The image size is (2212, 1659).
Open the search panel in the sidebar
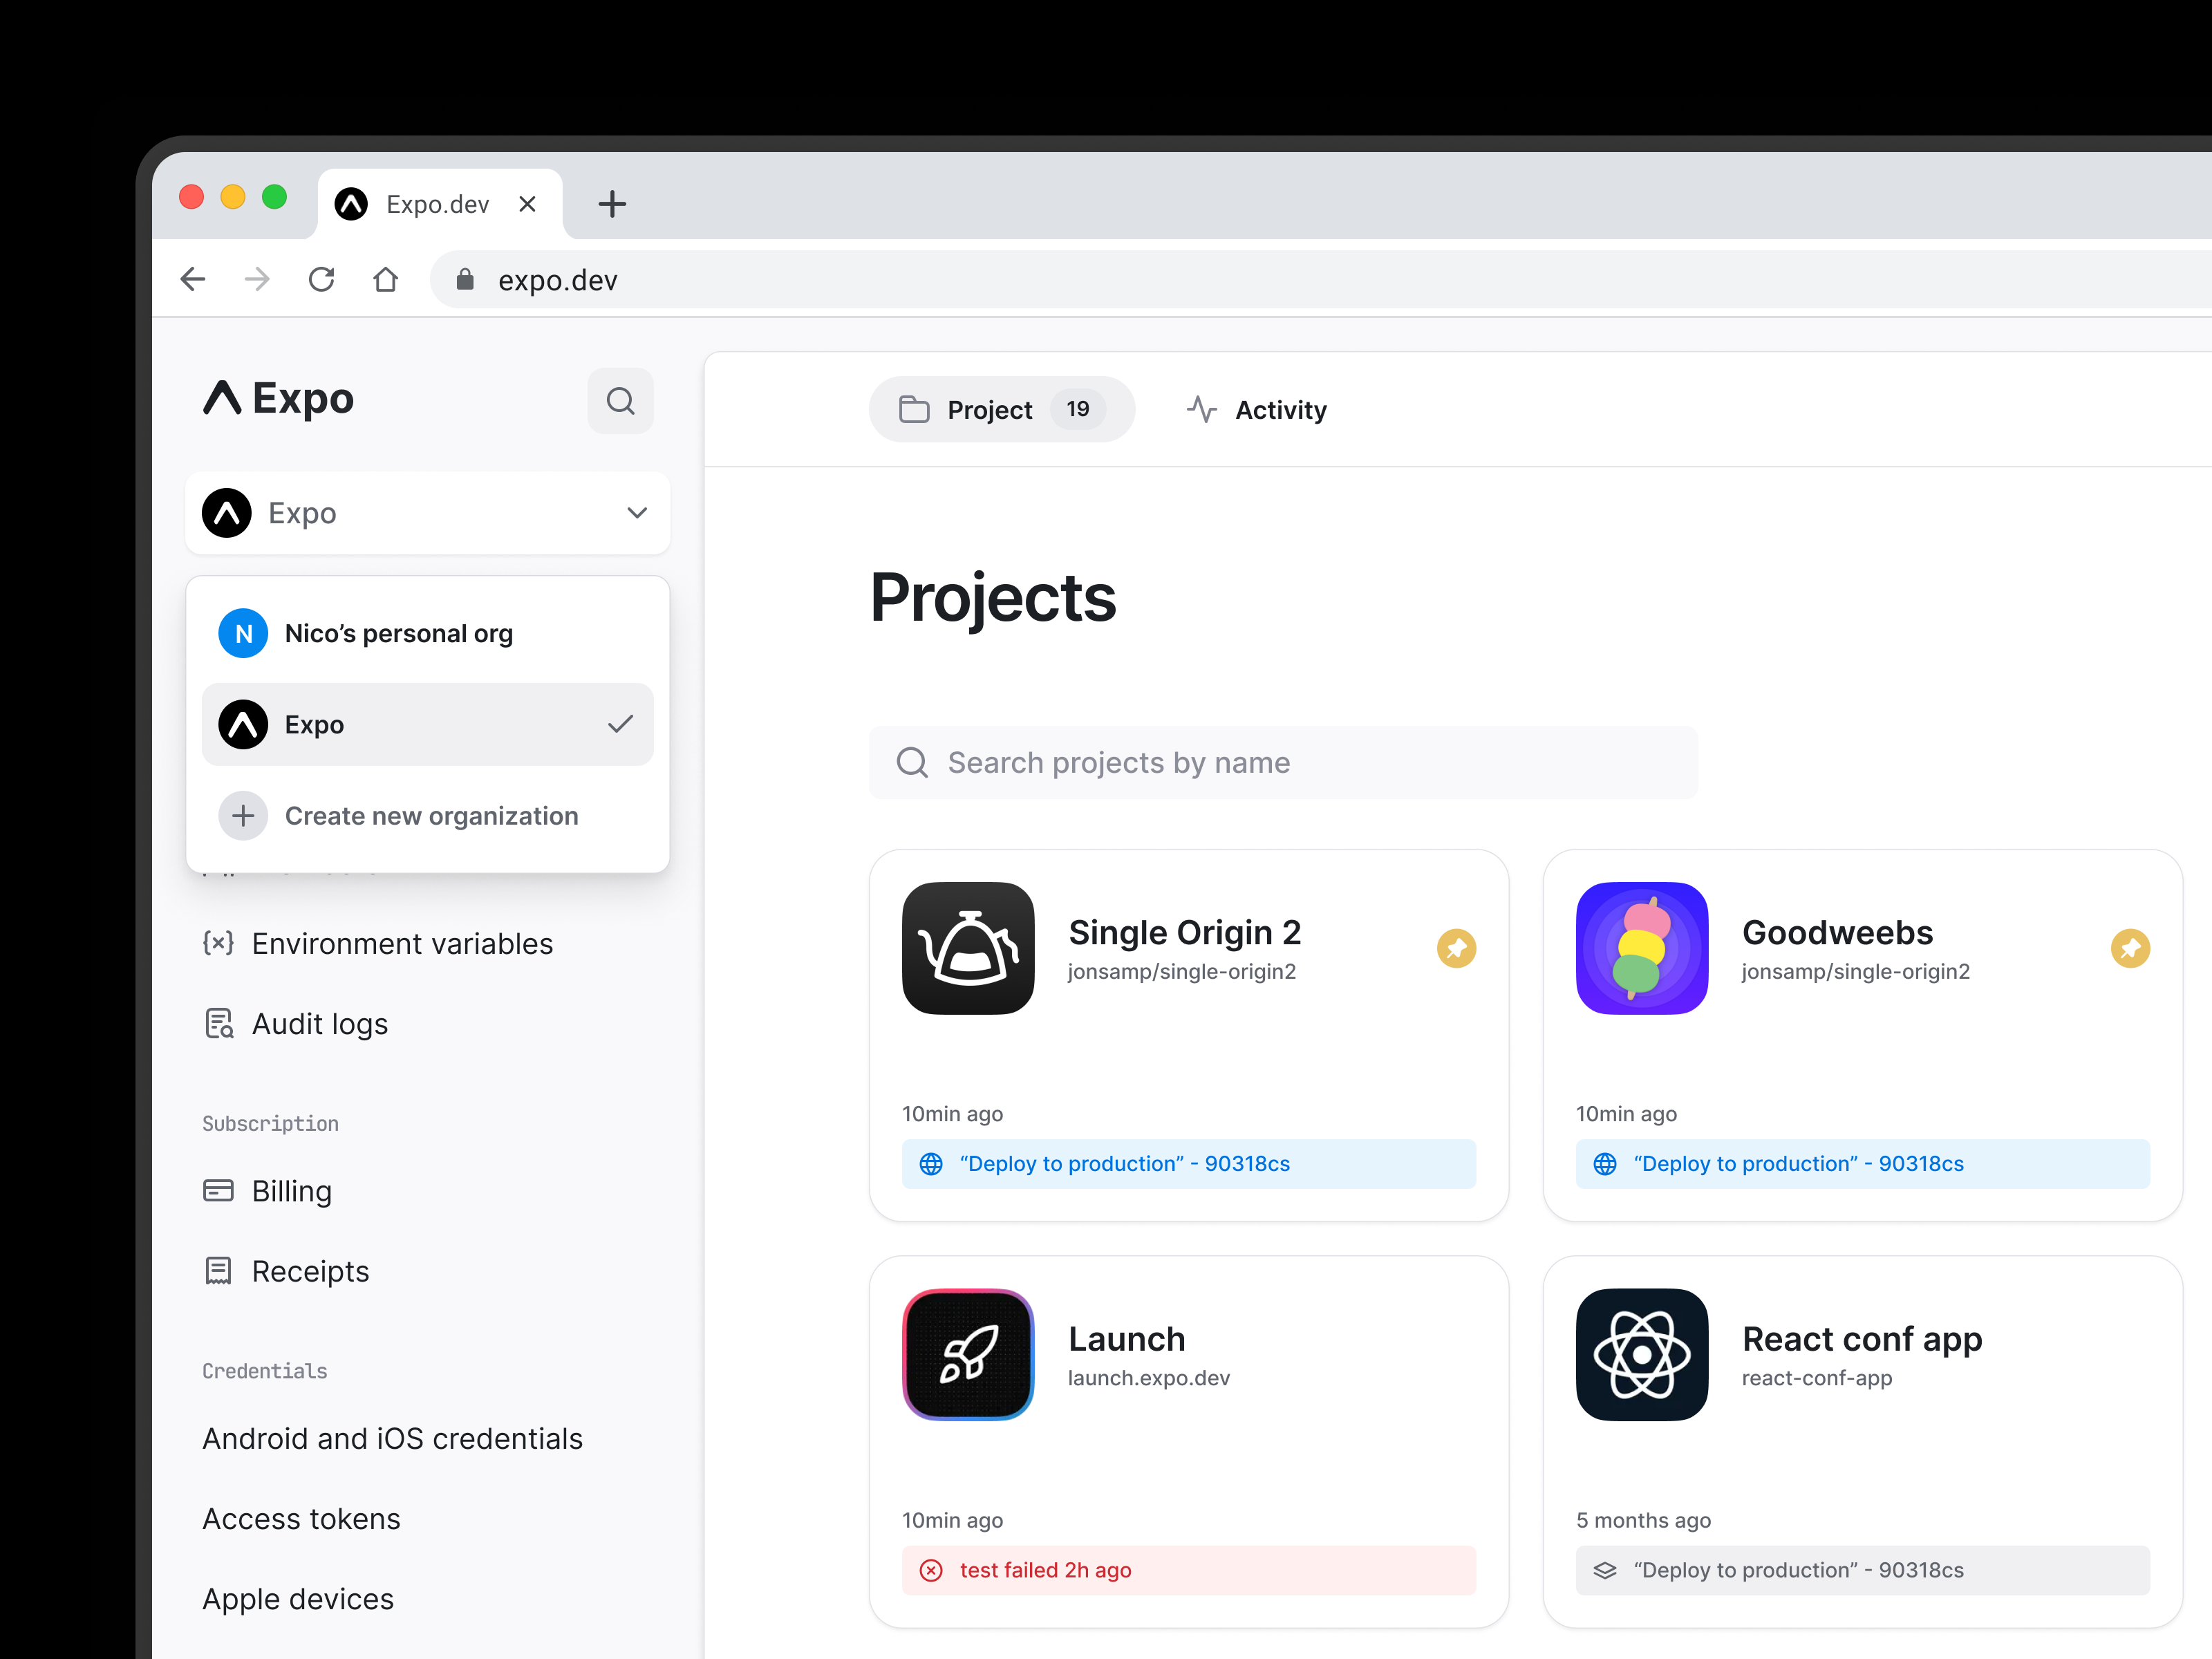click(621, 401)
